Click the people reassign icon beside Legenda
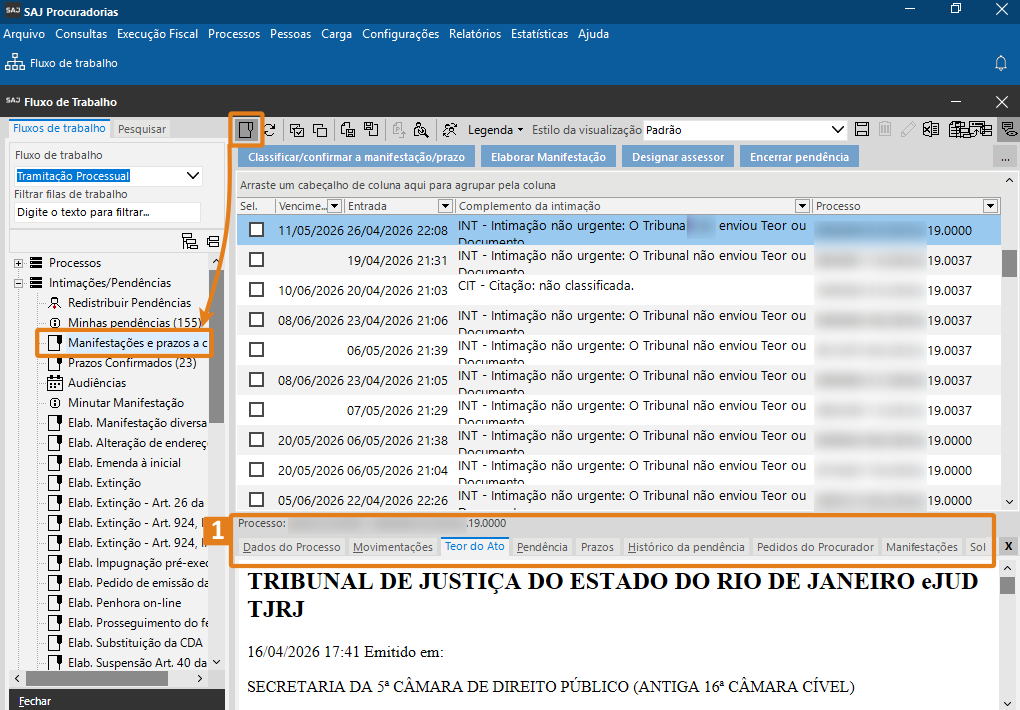Screen dimensions: 1020x710 (x=450, y=130)
